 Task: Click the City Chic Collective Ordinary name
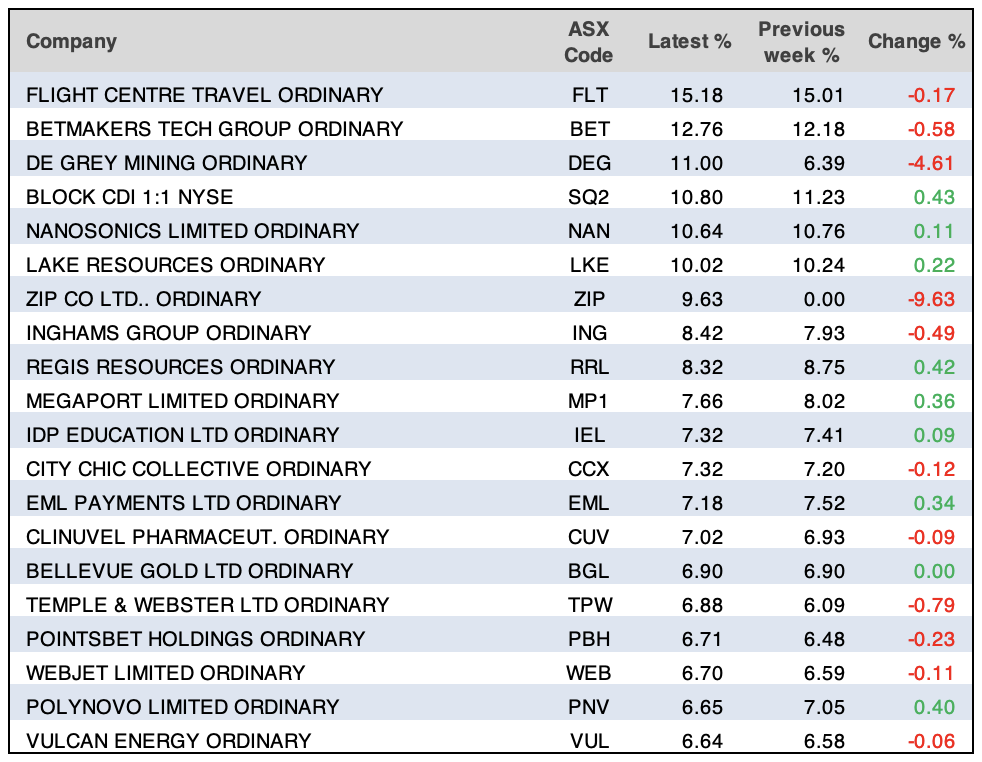click(198, 469)
